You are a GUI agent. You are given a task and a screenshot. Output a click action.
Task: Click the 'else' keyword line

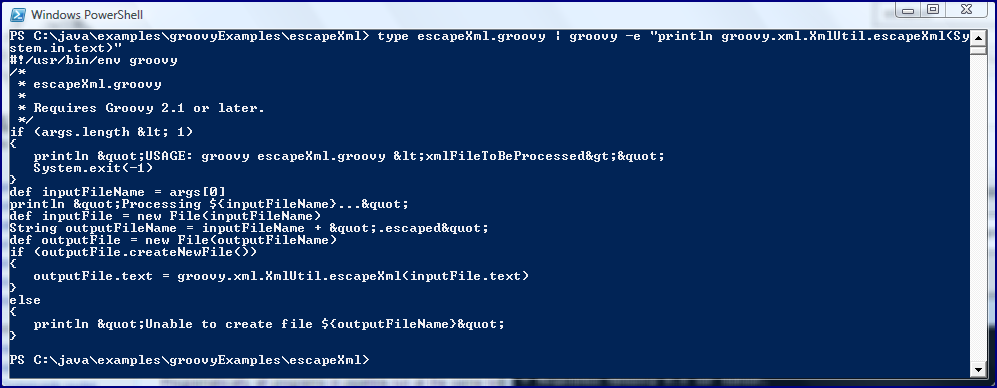(25, 300)
